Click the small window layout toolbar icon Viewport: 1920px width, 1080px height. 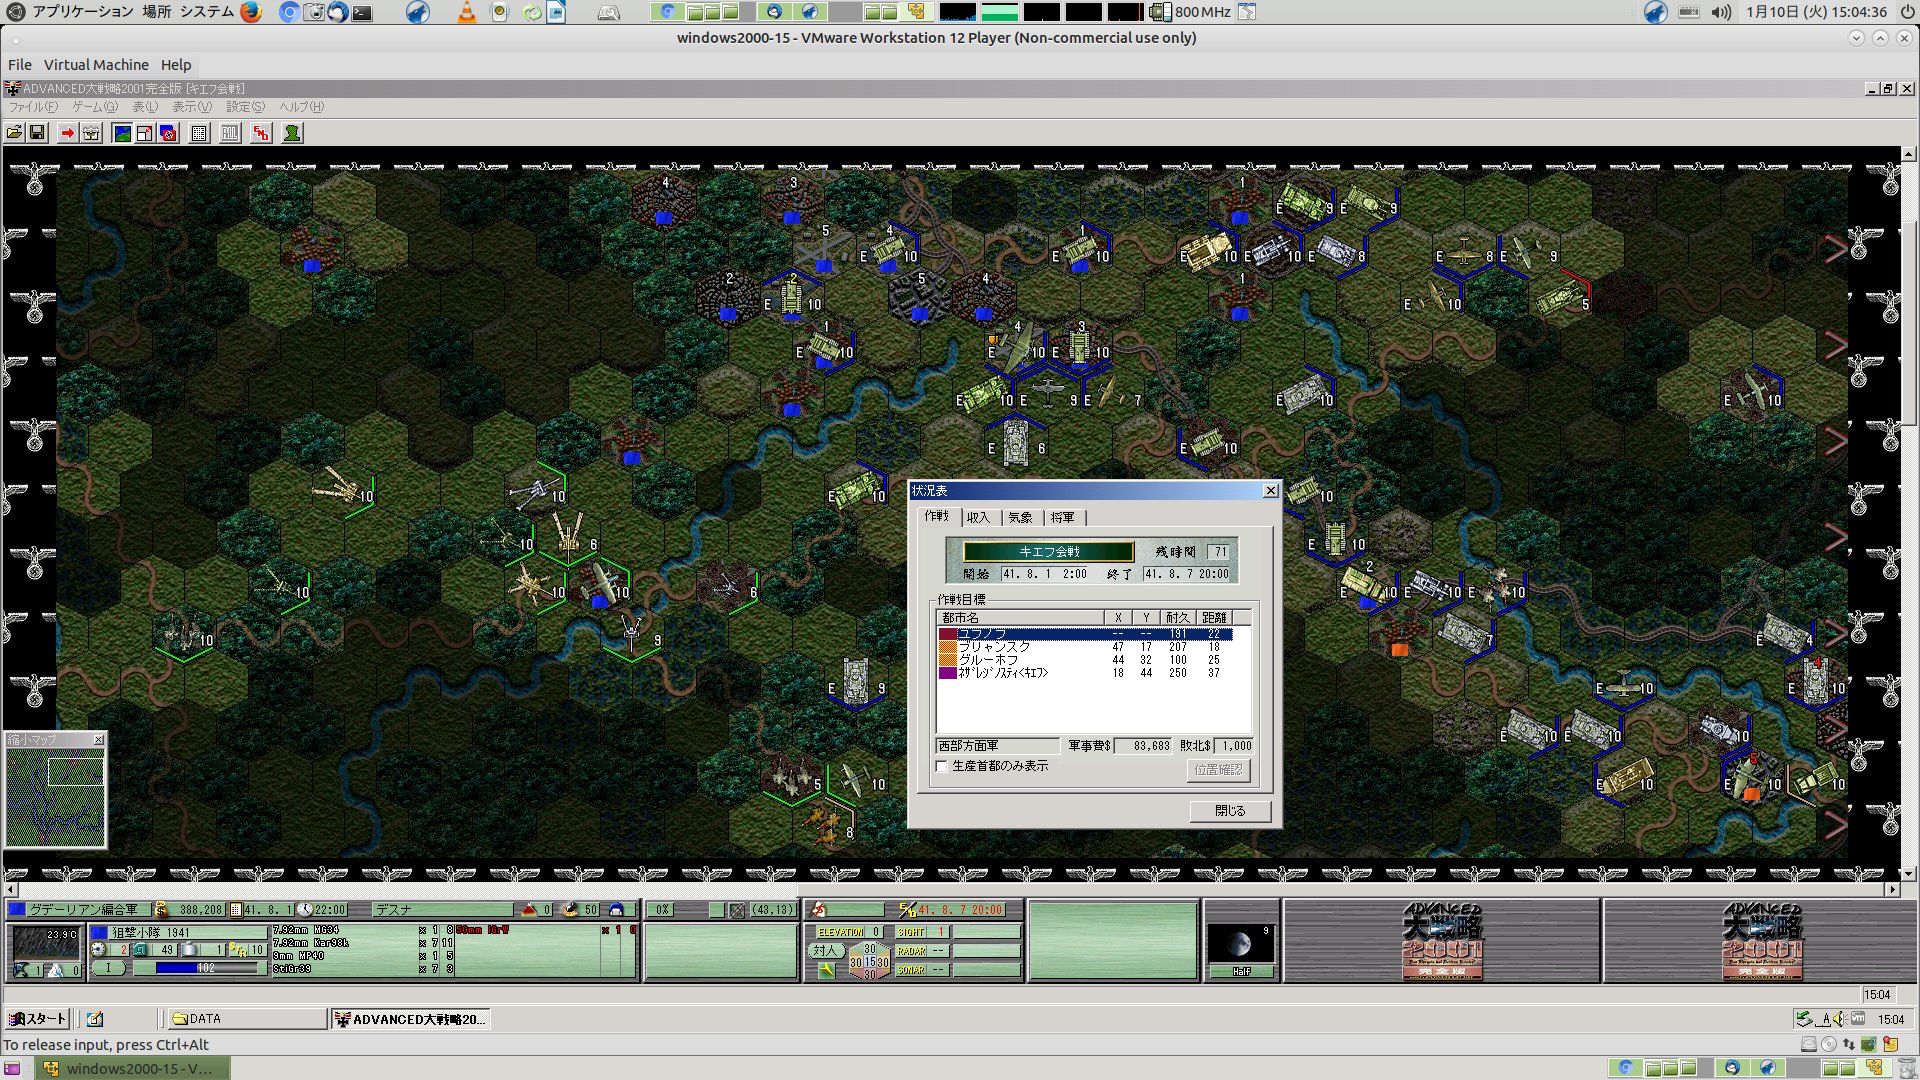[x=145, y=133]
